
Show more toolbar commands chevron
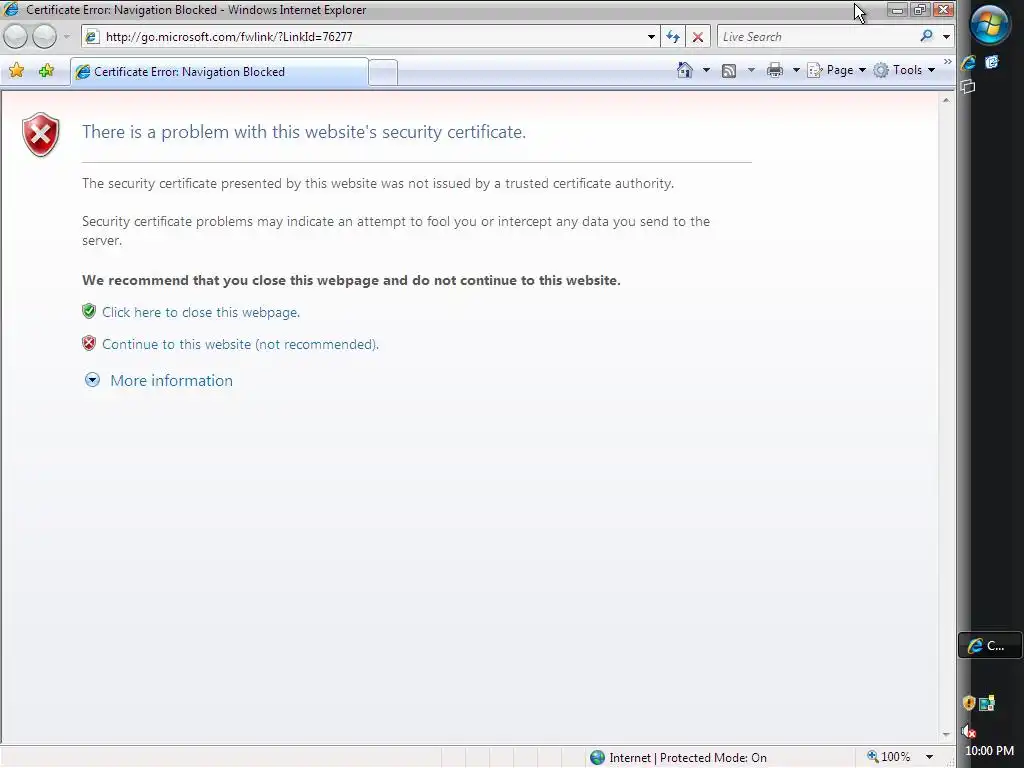[948, 61]
